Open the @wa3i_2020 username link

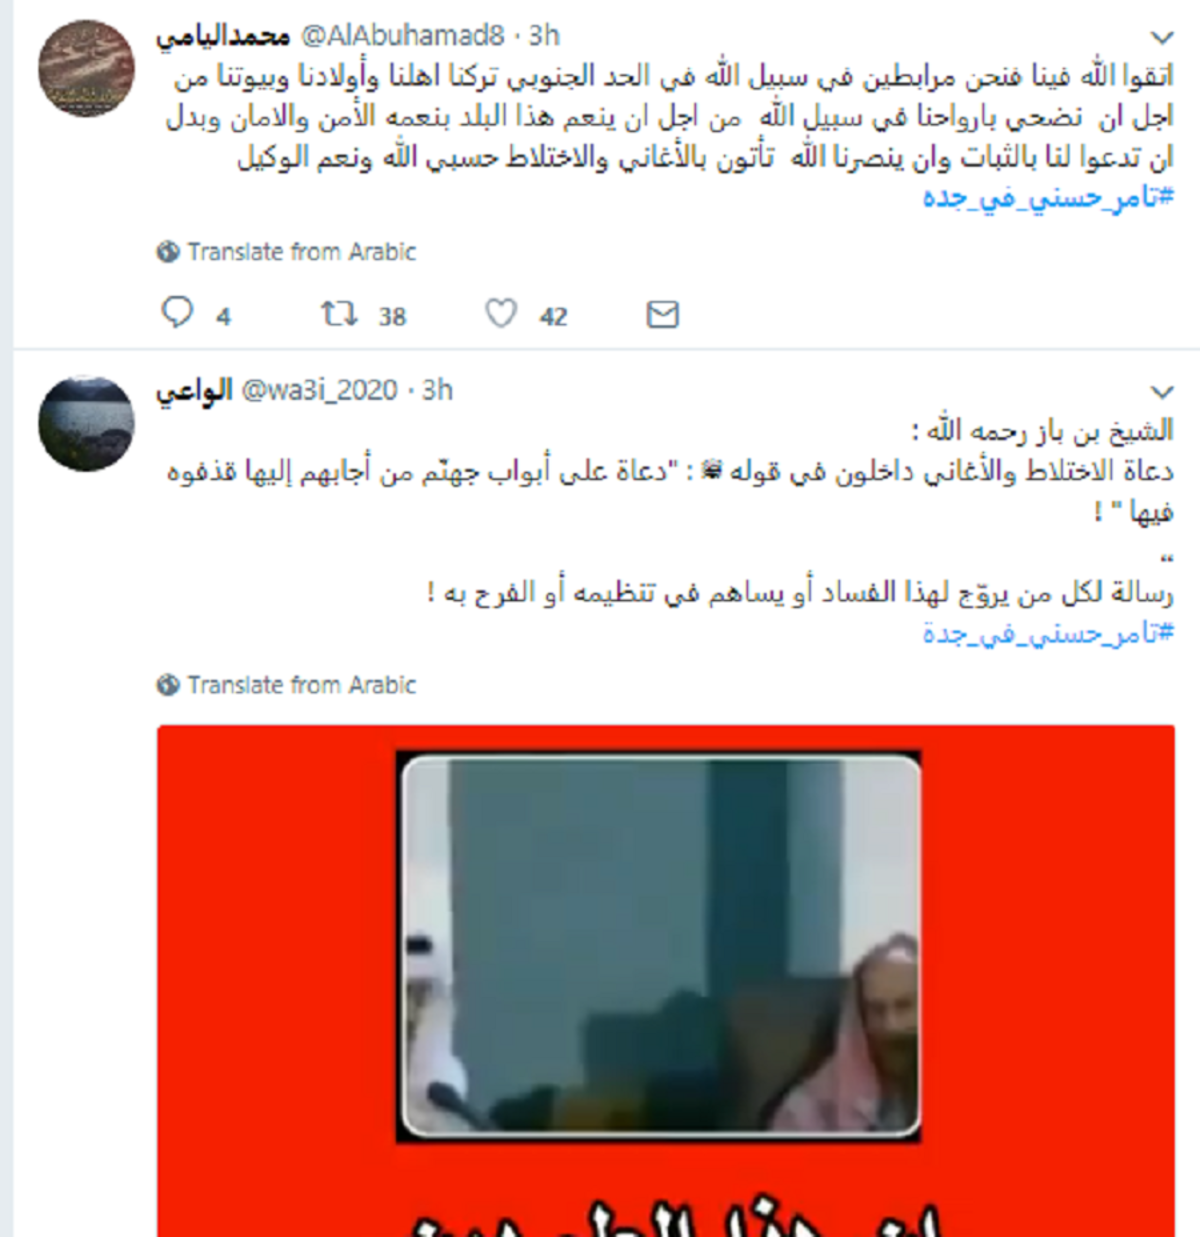pyautogui.click(x=319, y=390)
